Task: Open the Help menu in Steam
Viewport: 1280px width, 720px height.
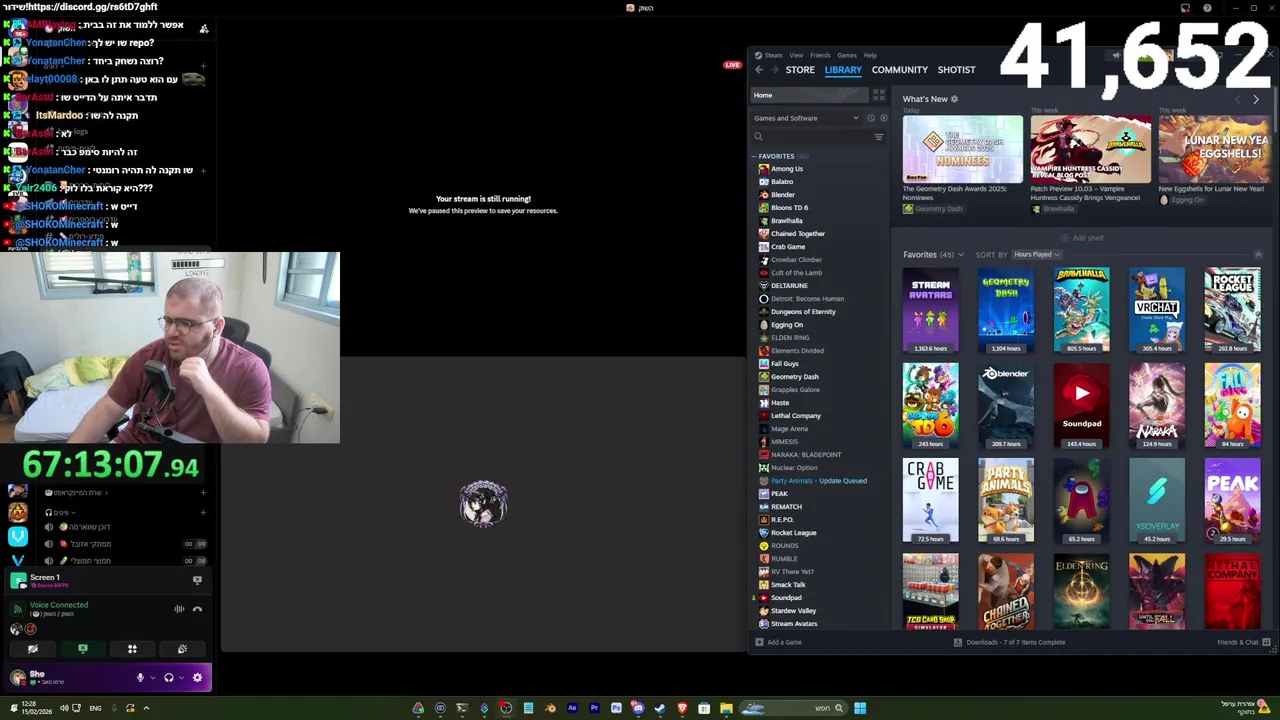Action: point(870,56)
